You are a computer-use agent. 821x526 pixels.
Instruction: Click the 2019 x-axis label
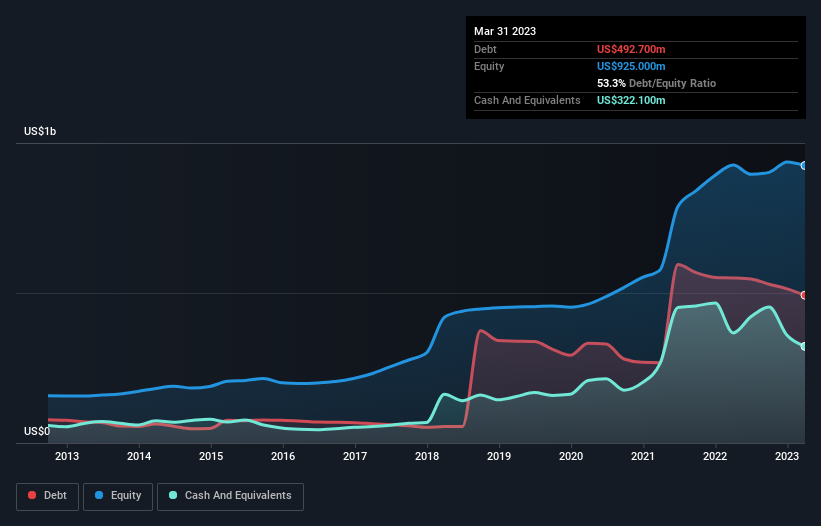click(x=499, y=456)
